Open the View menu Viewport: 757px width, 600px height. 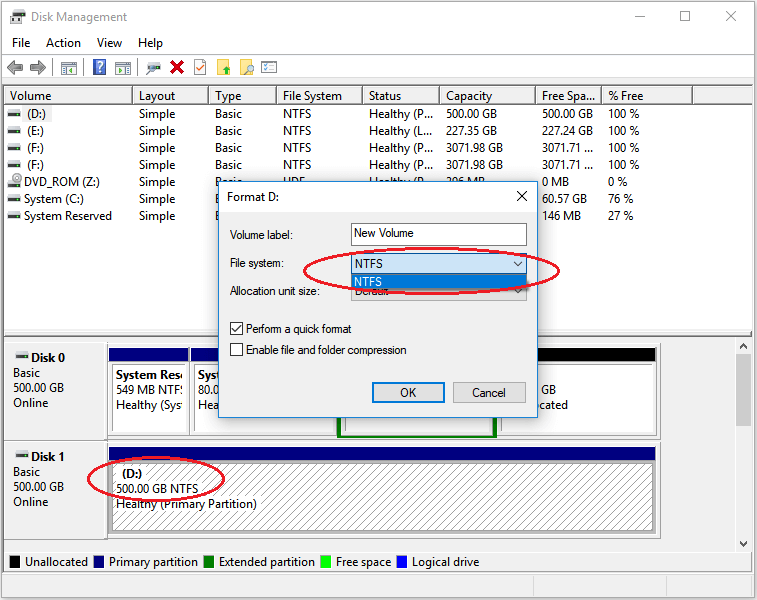pyautogui.click(x=109, y=43)
